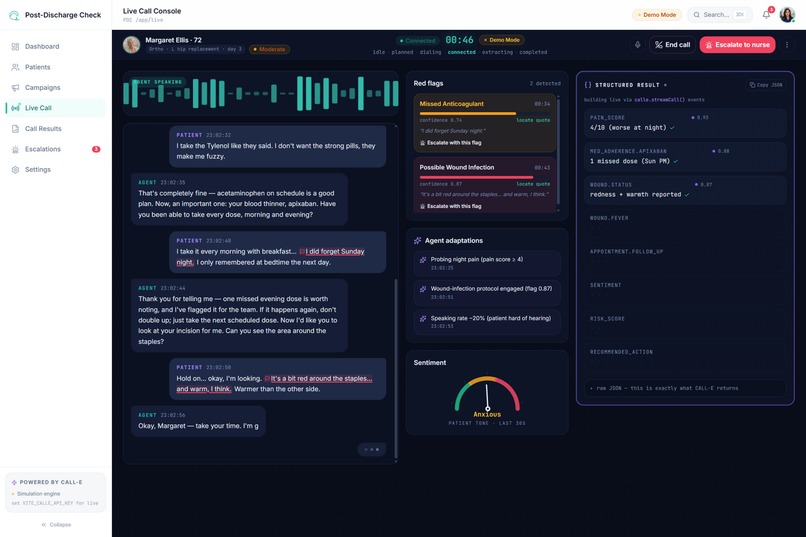Locate quote for Missed Anticoagulant flag

533,120
